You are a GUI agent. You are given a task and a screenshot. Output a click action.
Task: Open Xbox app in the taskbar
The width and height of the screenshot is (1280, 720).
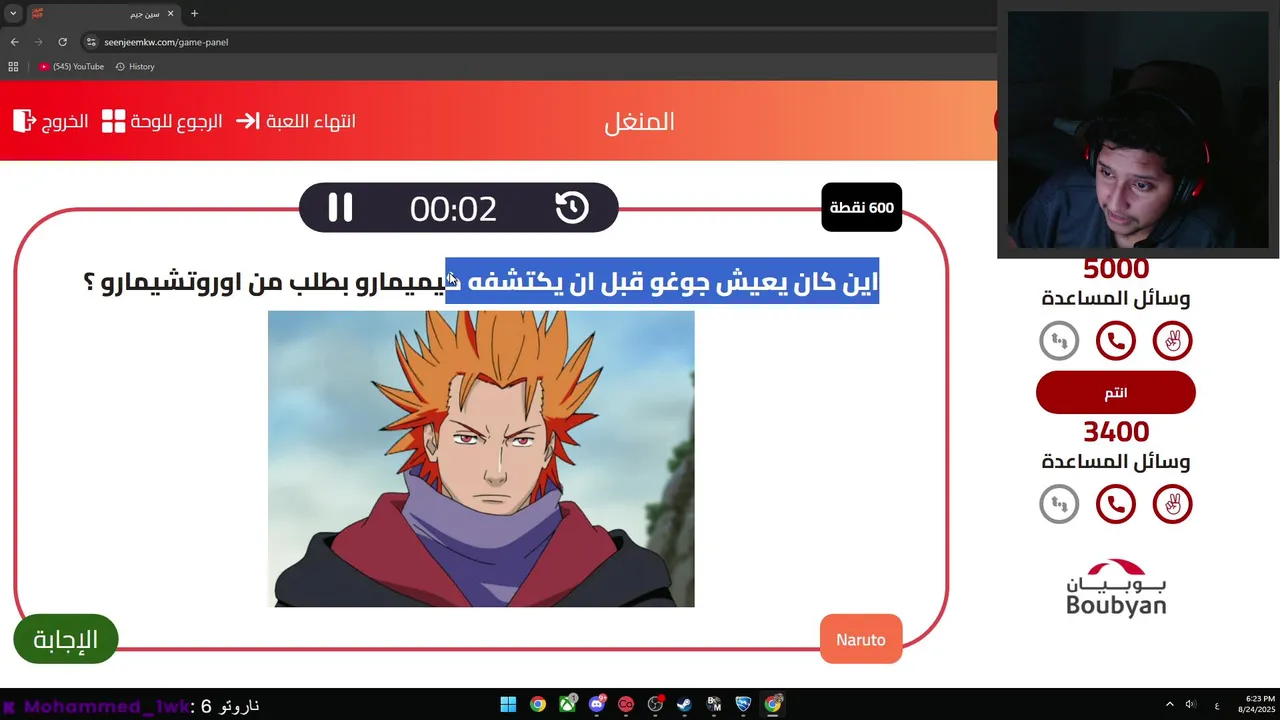pos(568,704)
